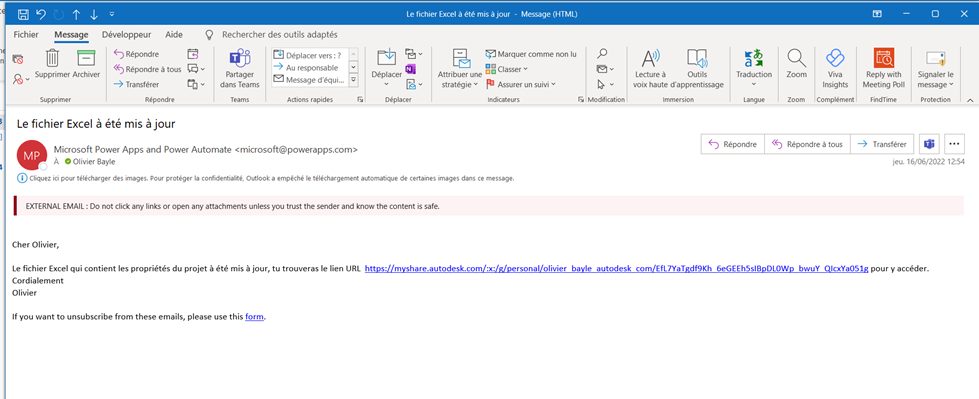Go to the previous item using the up arrow
The image size is (979, 399).
pyautogui.click(x=76, y=14)
